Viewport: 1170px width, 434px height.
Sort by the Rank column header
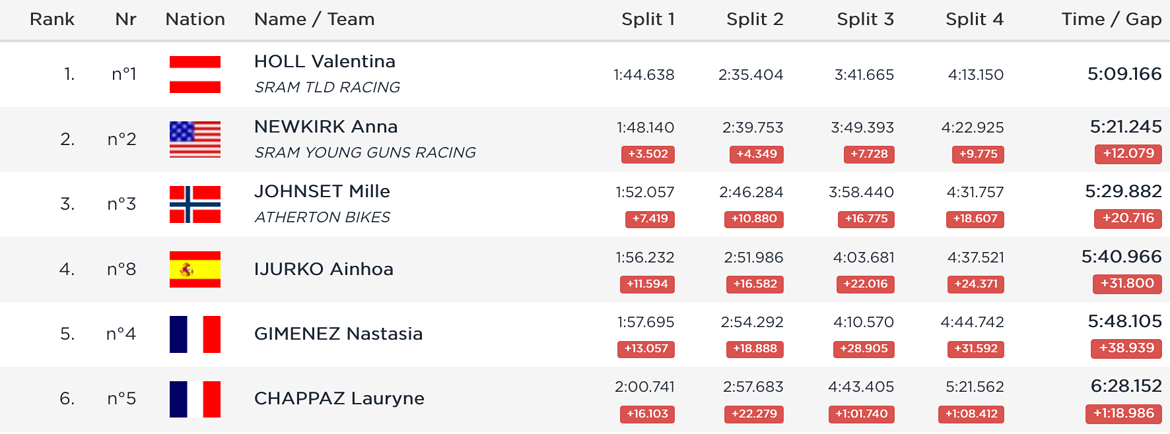(x=52, y=19)
